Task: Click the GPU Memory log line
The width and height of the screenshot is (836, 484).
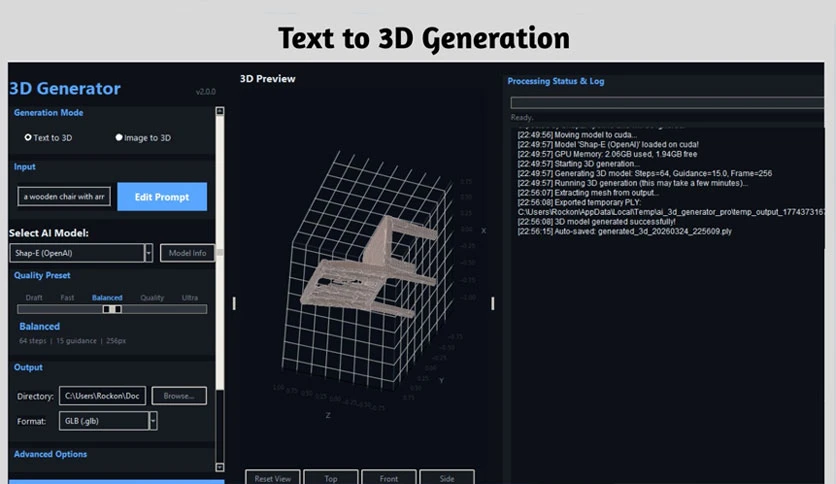Action: (x=607, y=154)
